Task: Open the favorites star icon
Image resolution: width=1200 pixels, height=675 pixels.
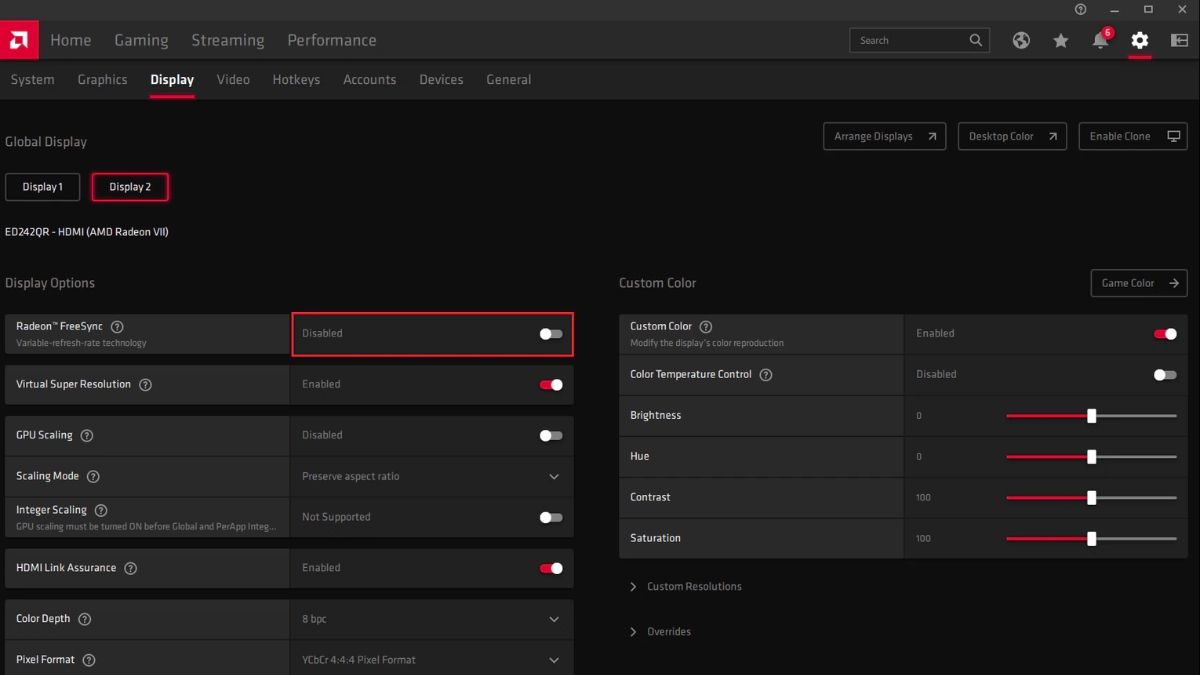Action: click(x=1061, y=40)
